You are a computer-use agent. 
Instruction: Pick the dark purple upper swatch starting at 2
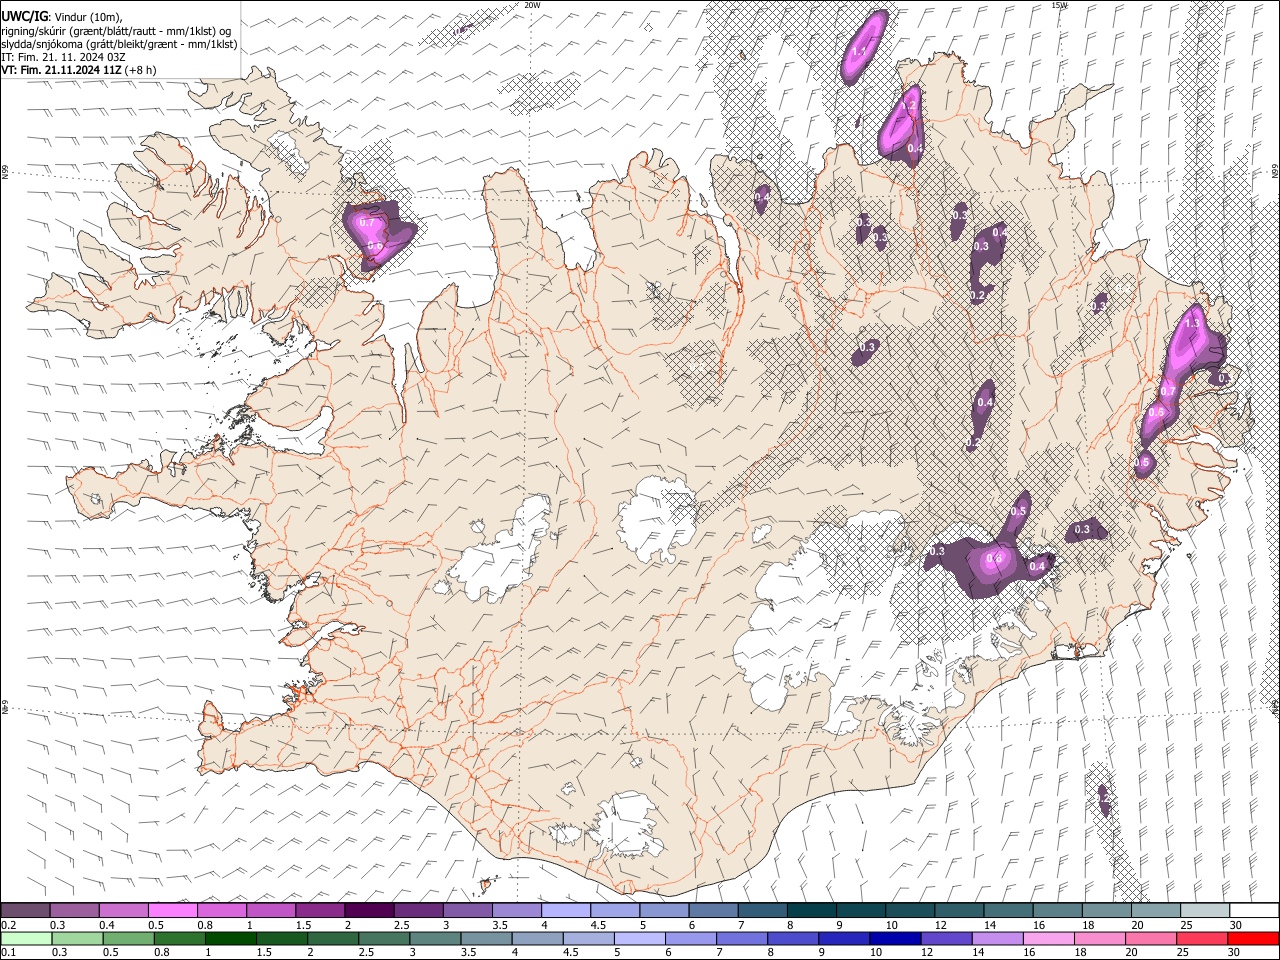click(x=368, y=911)
